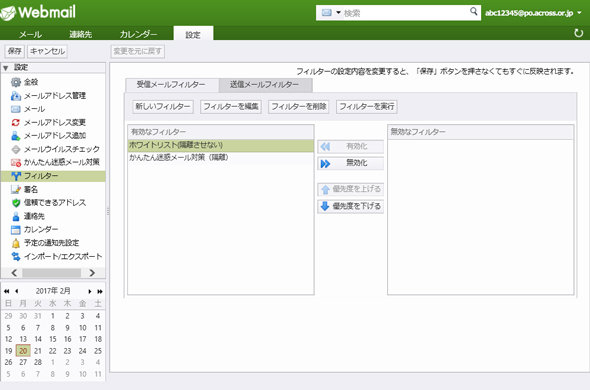This screenshot has width=590, height=390.
Task: Click the 有効化 button
Action: [351, 146]
